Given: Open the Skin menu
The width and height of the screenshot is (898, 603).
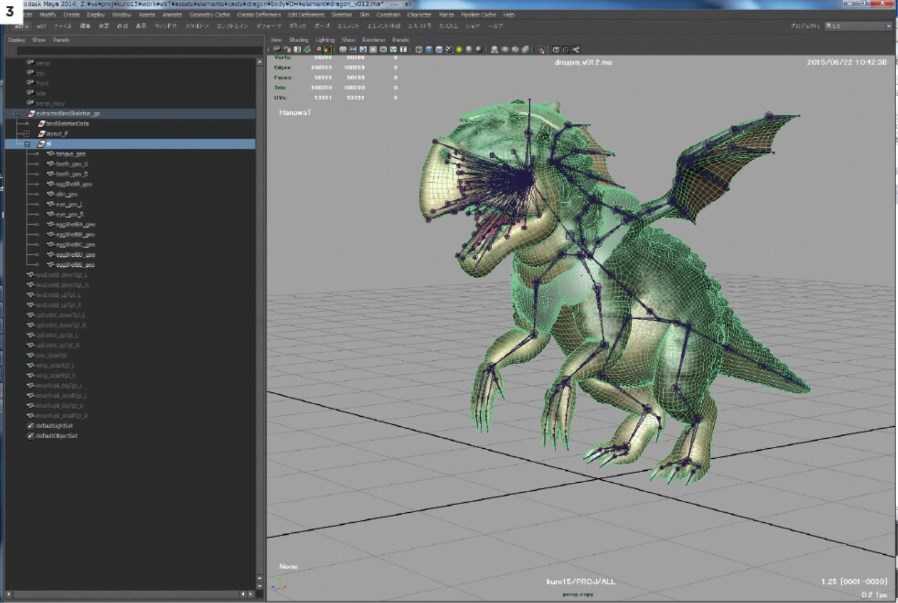Looking at the screenshot, I should (365, 14).
